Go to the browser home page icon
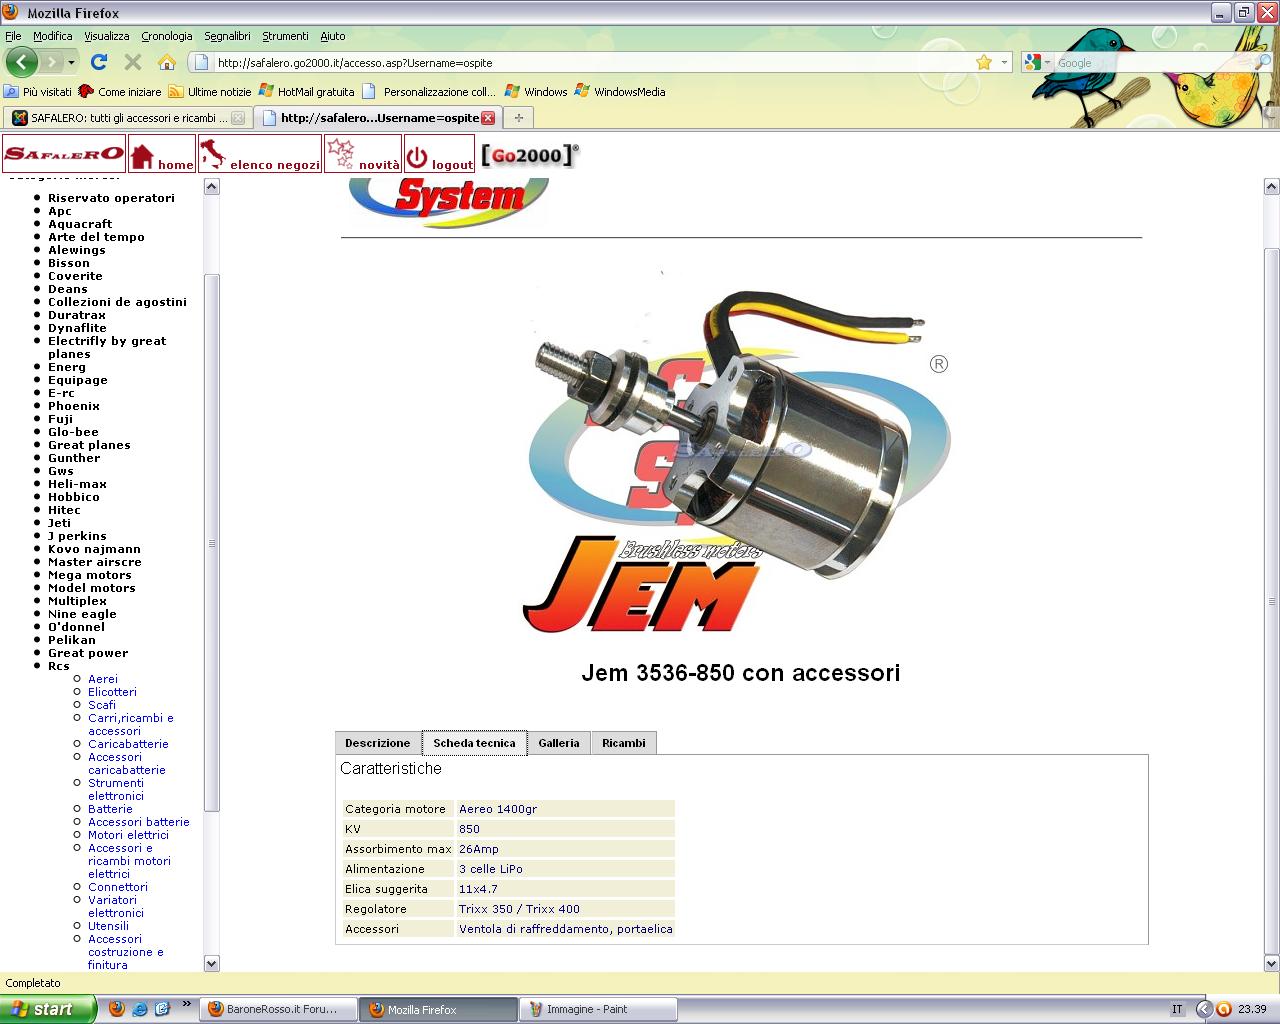The height and width of the screenshot is (1024, 1280). coord(166,62)
